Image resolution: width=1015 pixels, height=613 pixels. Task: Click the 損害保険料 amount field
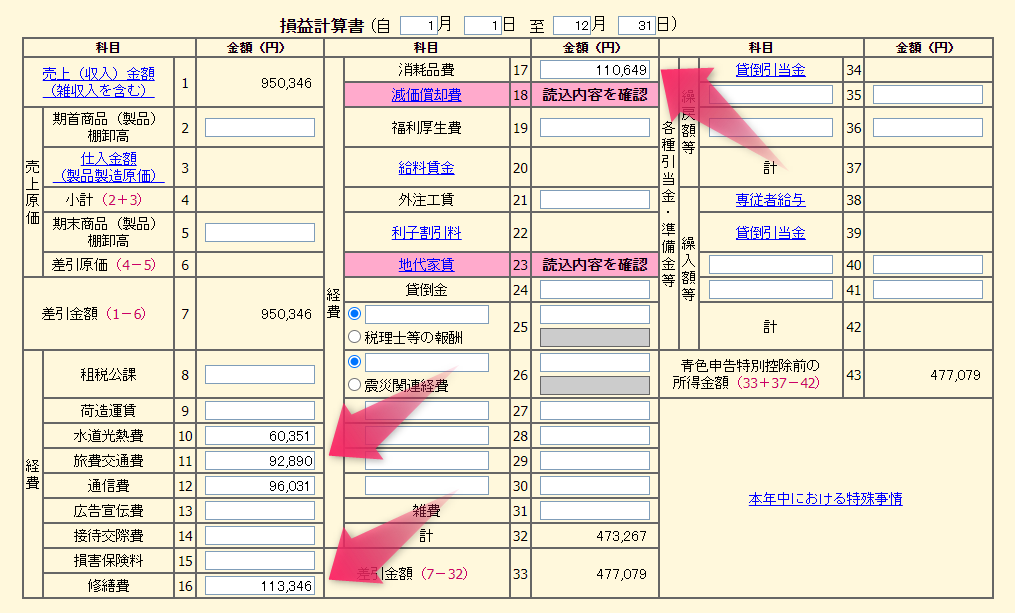tap(260, 561)
